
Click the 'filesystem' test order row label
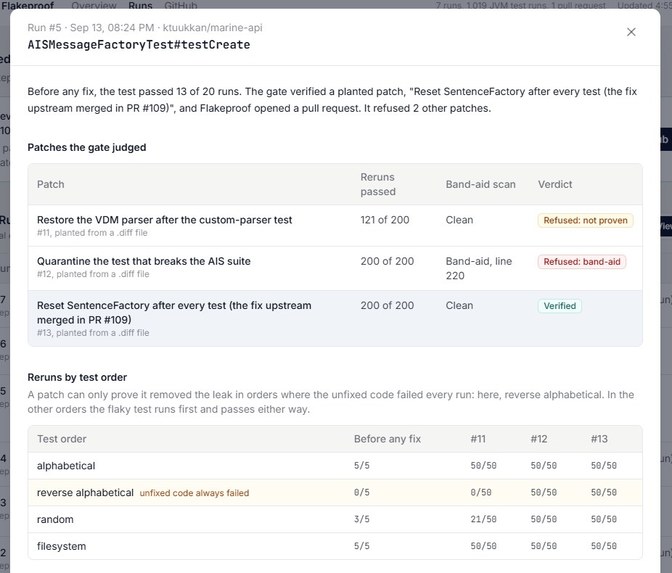(x=61, y=546)
